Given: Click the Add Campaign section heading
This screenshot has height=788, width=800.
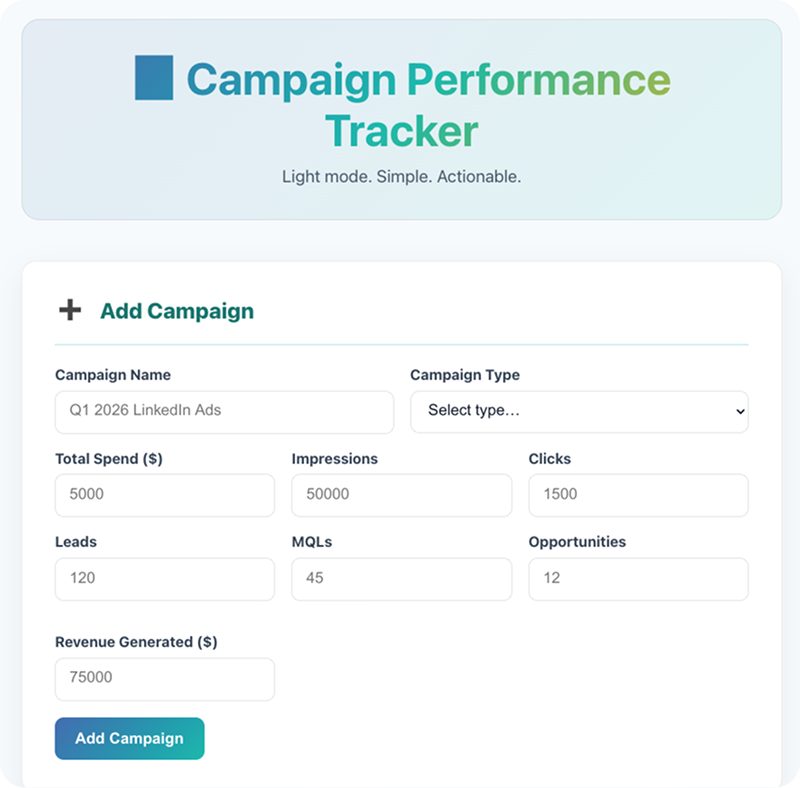Looking at the screenshot, I should pos(175,311).
